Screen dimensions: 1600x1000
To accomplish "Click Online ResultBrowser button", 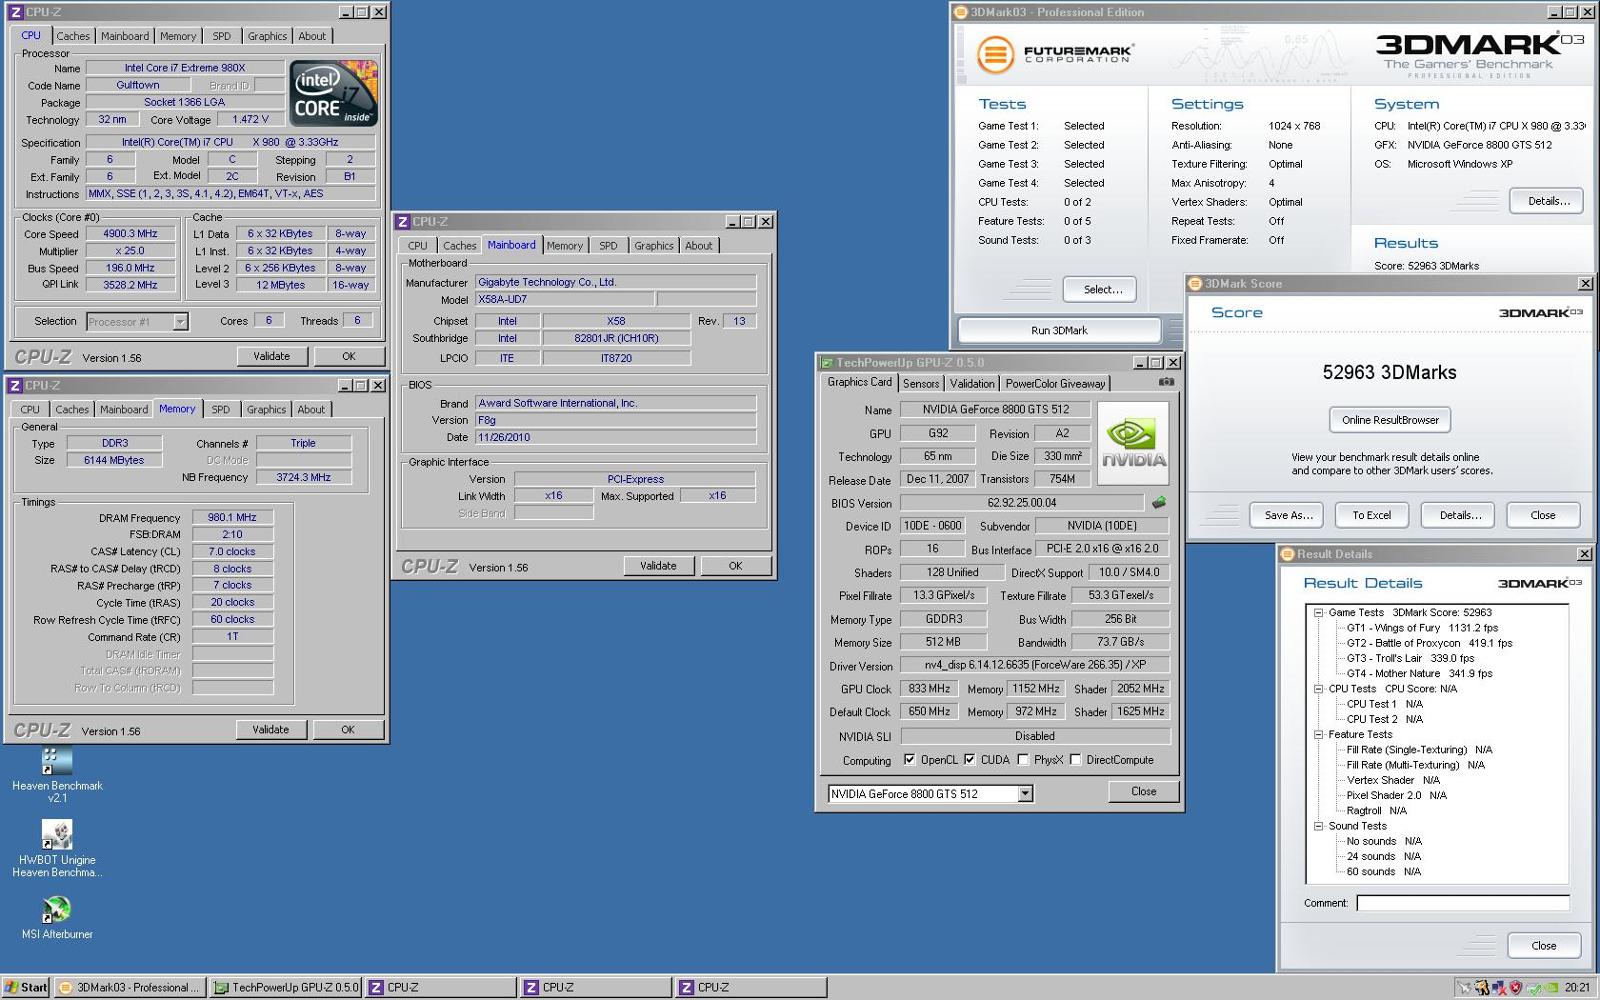I will click(x=1390, y=420).
